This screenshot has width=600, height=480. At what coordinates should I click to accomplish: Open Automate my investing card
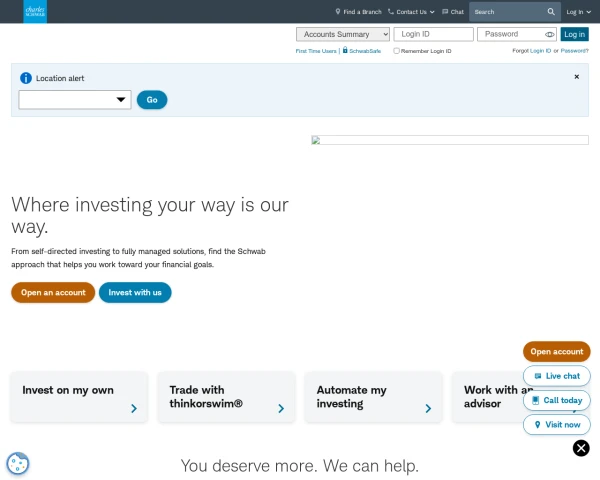[373, 397]
